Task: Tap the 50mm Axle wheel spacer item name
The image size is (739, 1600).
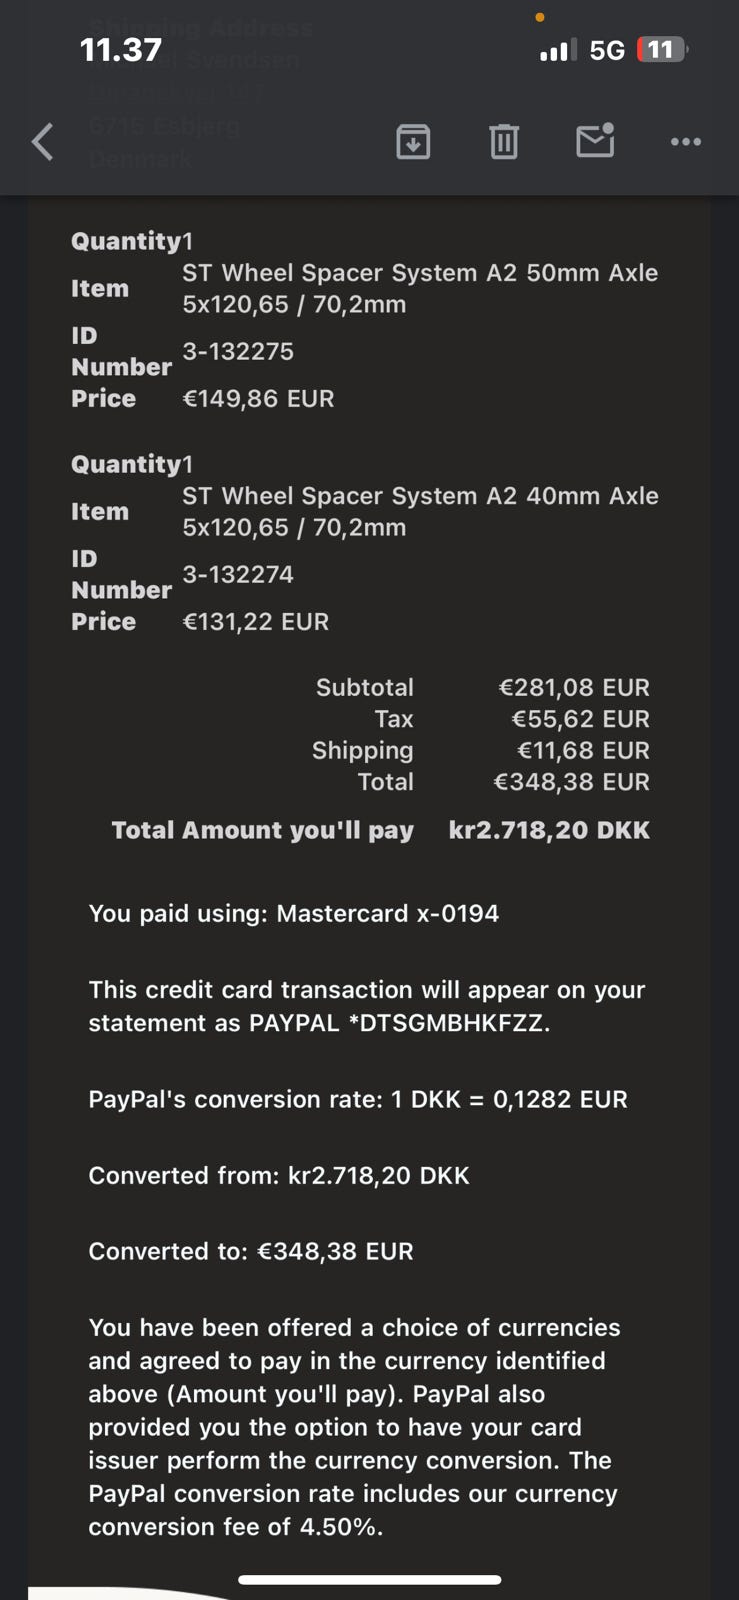Action: [x=420, y=288]
